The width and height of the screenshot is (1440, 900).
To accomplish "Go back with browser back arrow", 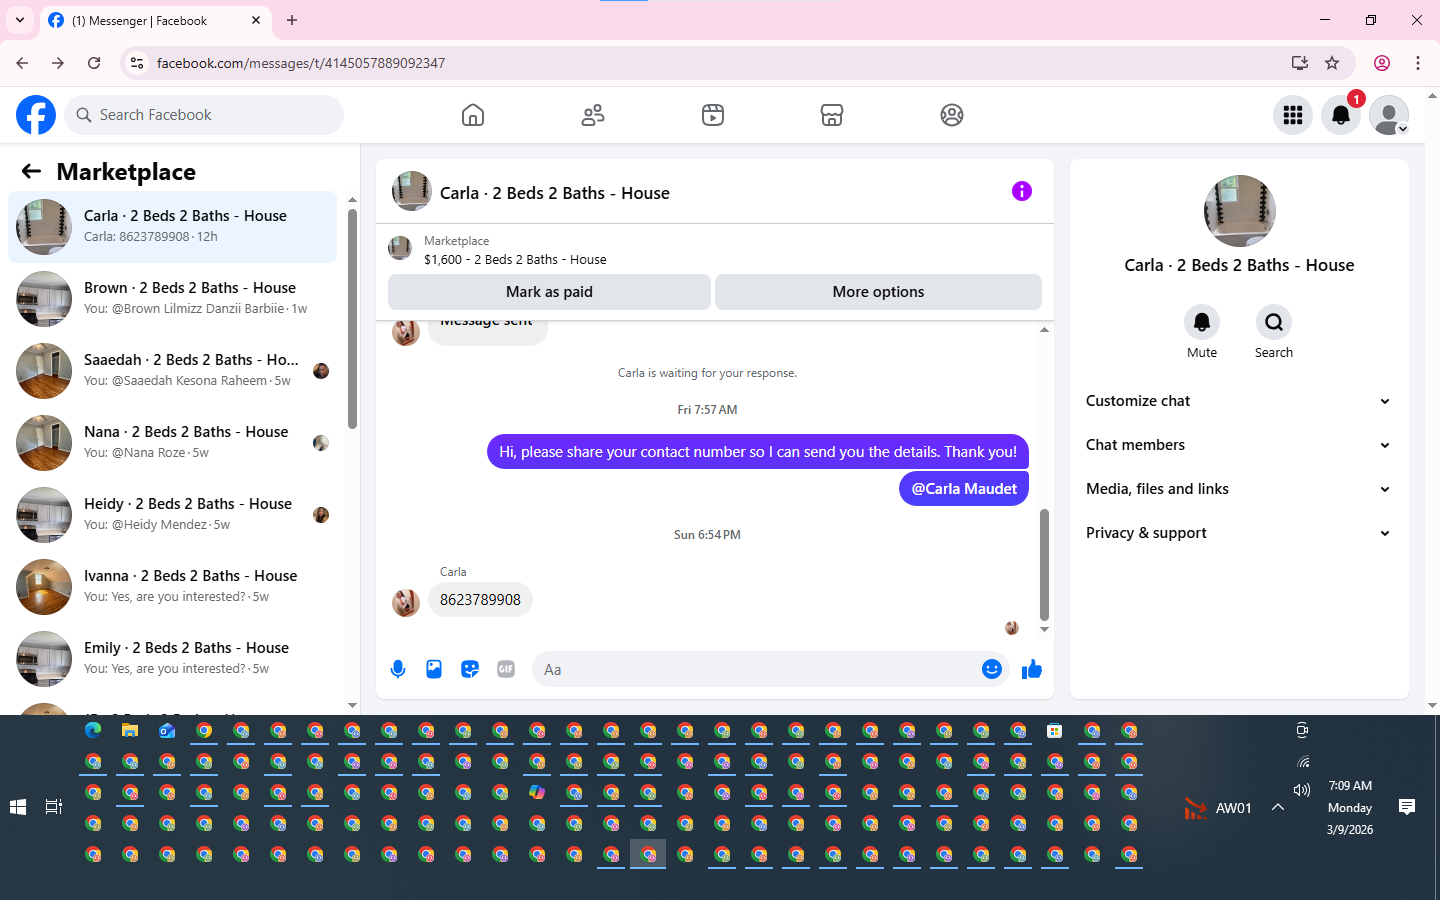I will click(22, 63).
